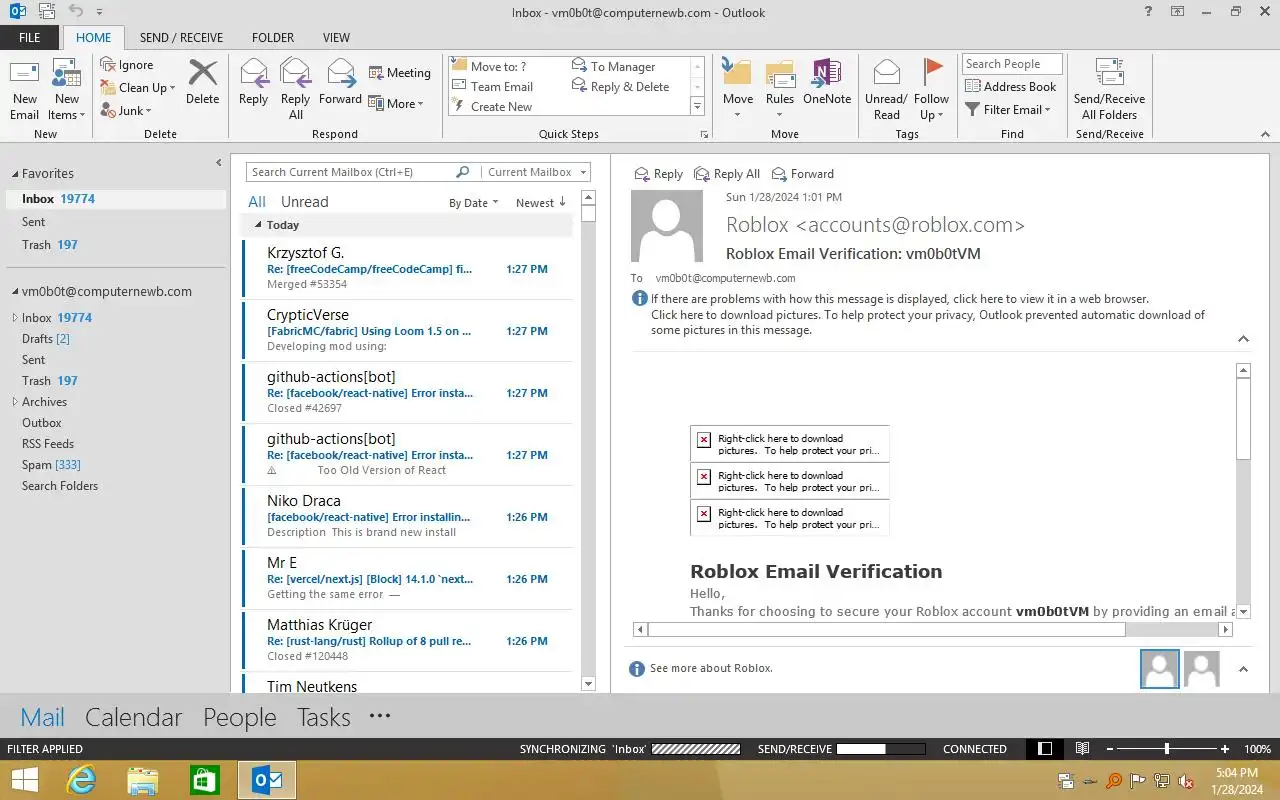Open the New Items menu
The width and height of the screenshot is (1280, 800).
66,90
